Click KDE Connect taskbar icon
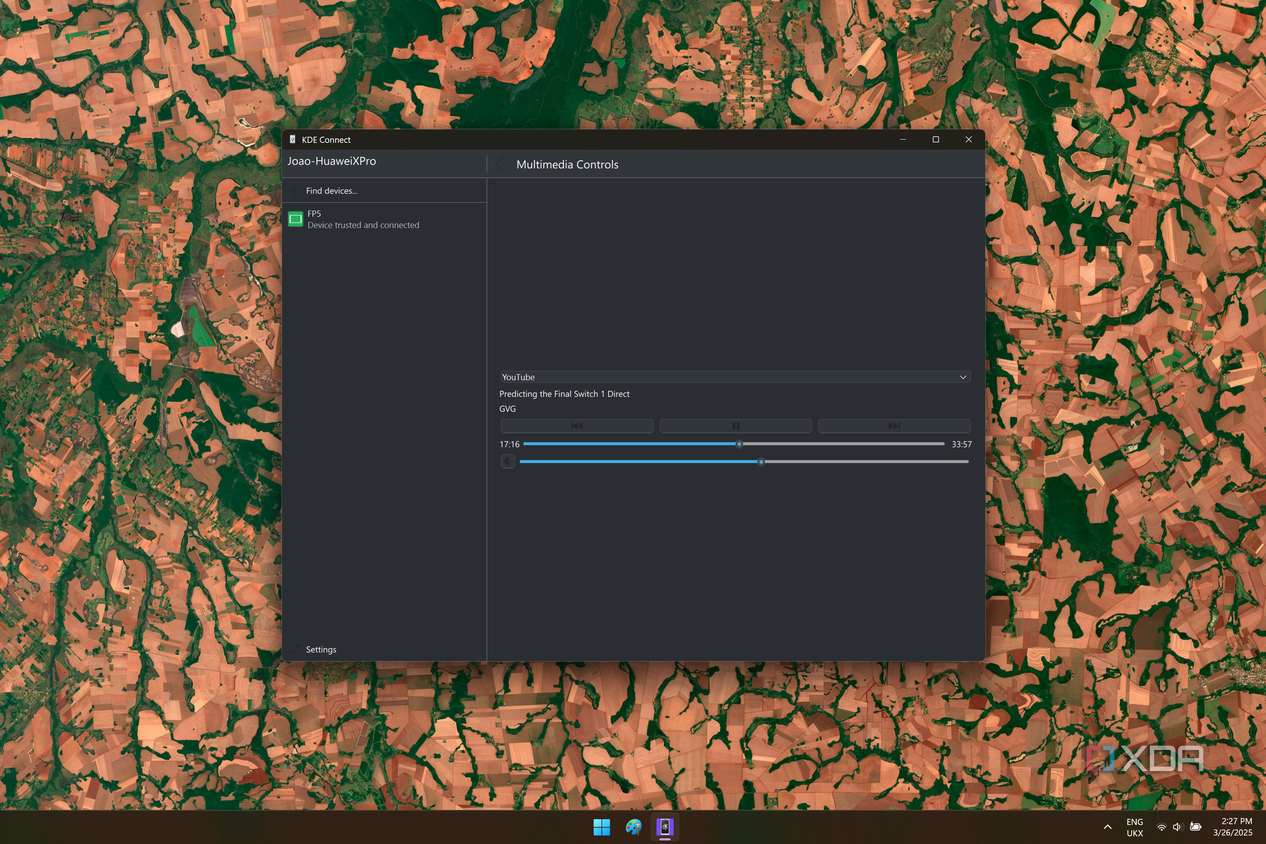This screenshot has width=1266, height=844. (664, 827)
